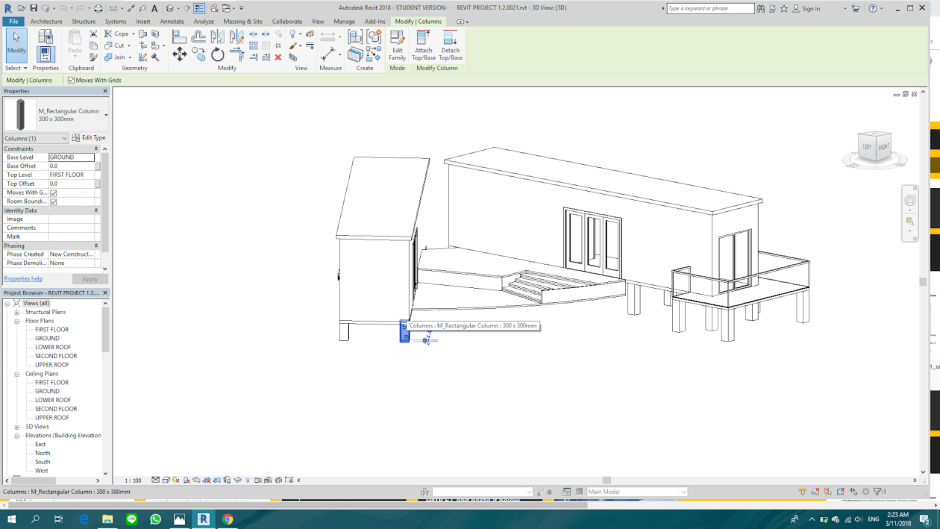The height and width of the screenshot is (529, 940).
Task: Open the Architecture ribbon tab
Action: click(46, 21)
